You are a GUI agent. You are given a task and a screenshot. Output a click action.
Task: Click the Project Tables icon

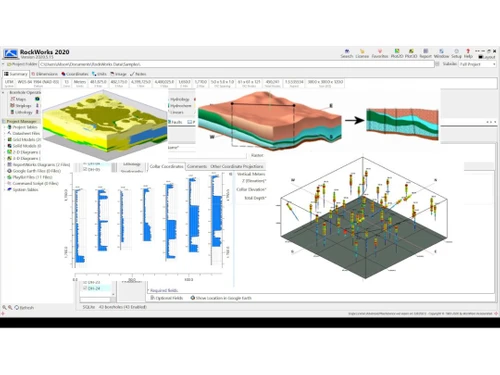pos(10,127)
